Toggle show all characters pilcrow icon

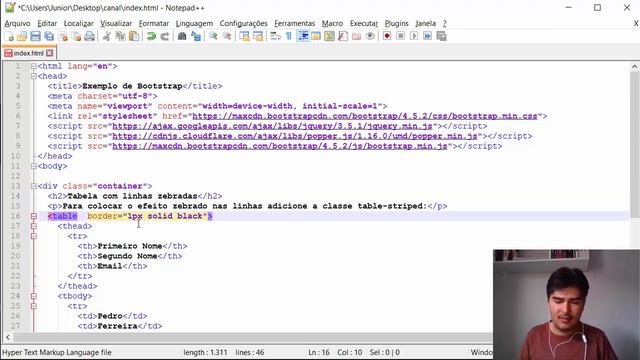point(289,36)
